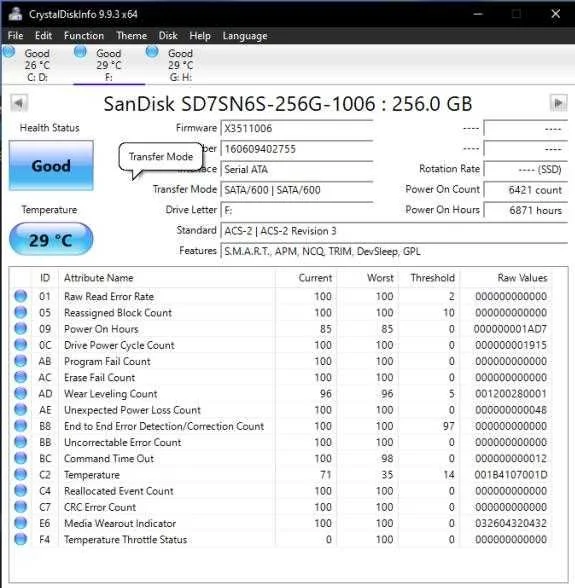Click the Threshold column header

(x=429, y=278)
